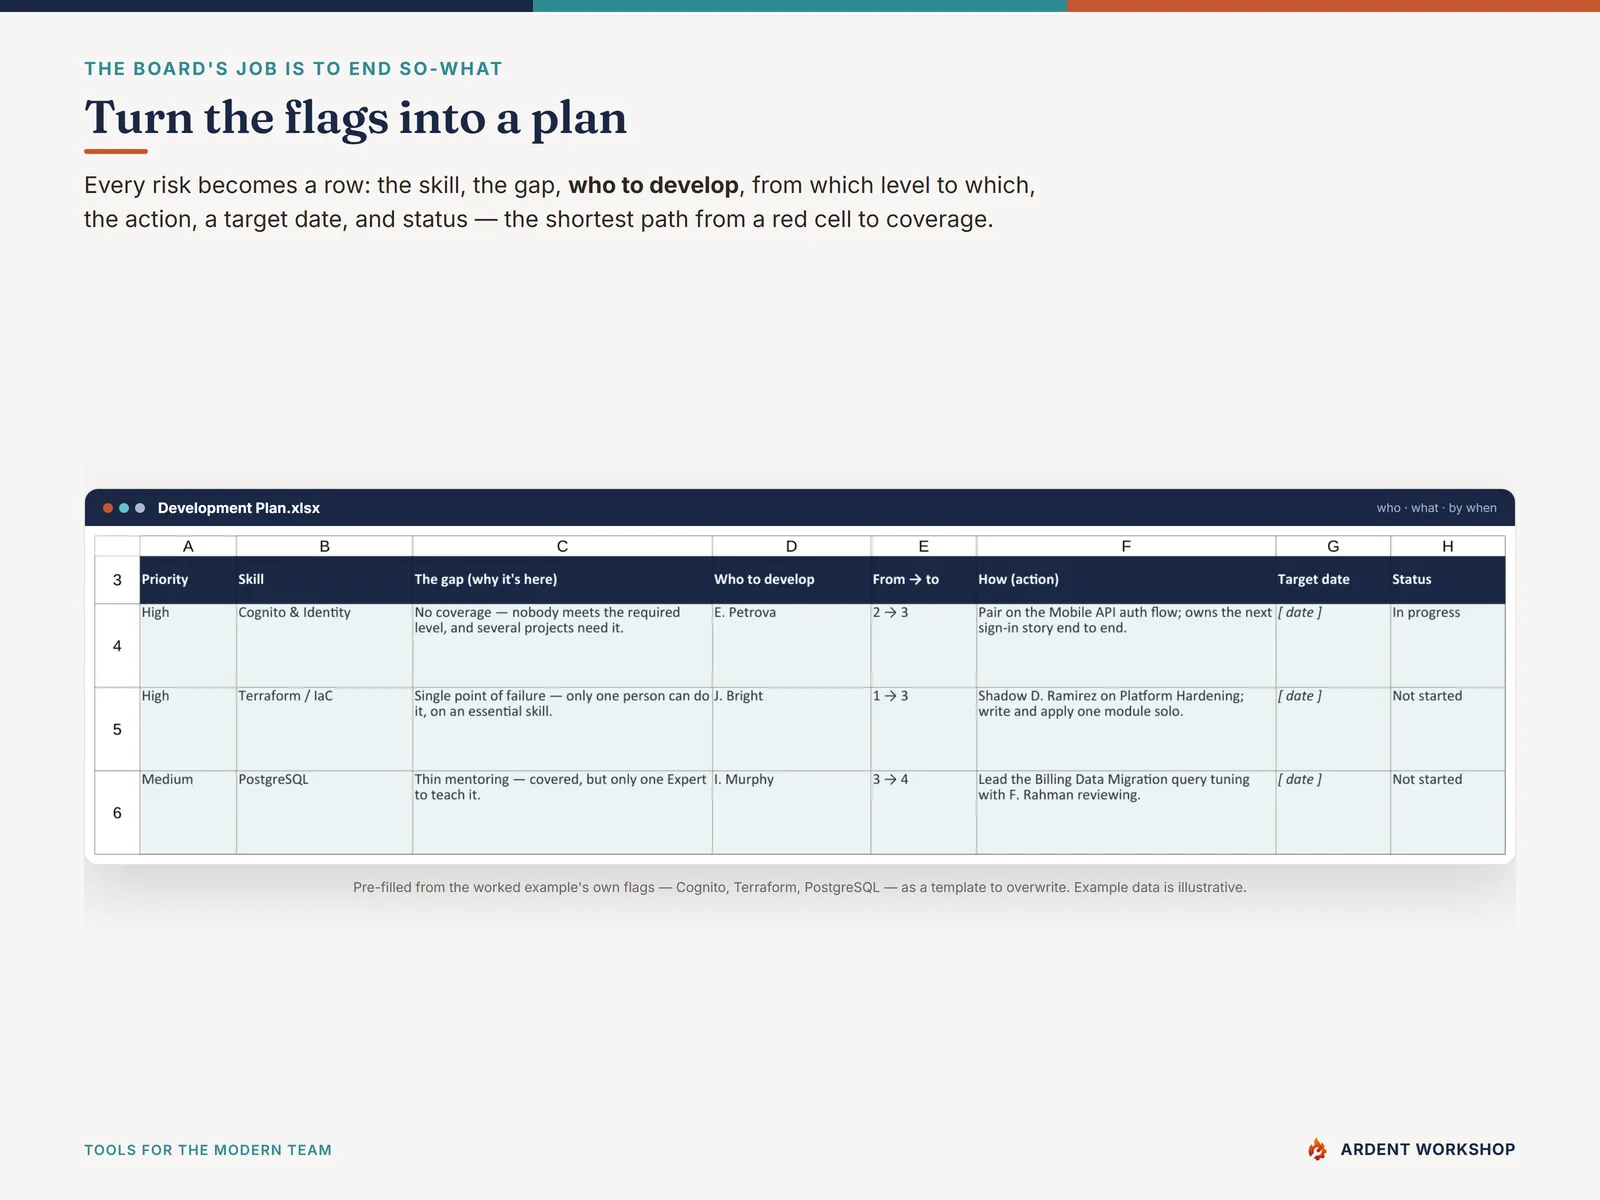The height and width of the screenshot is (1200, 1600).
Task: Click the 'Target date' header cell
Action: point(1333,580)
